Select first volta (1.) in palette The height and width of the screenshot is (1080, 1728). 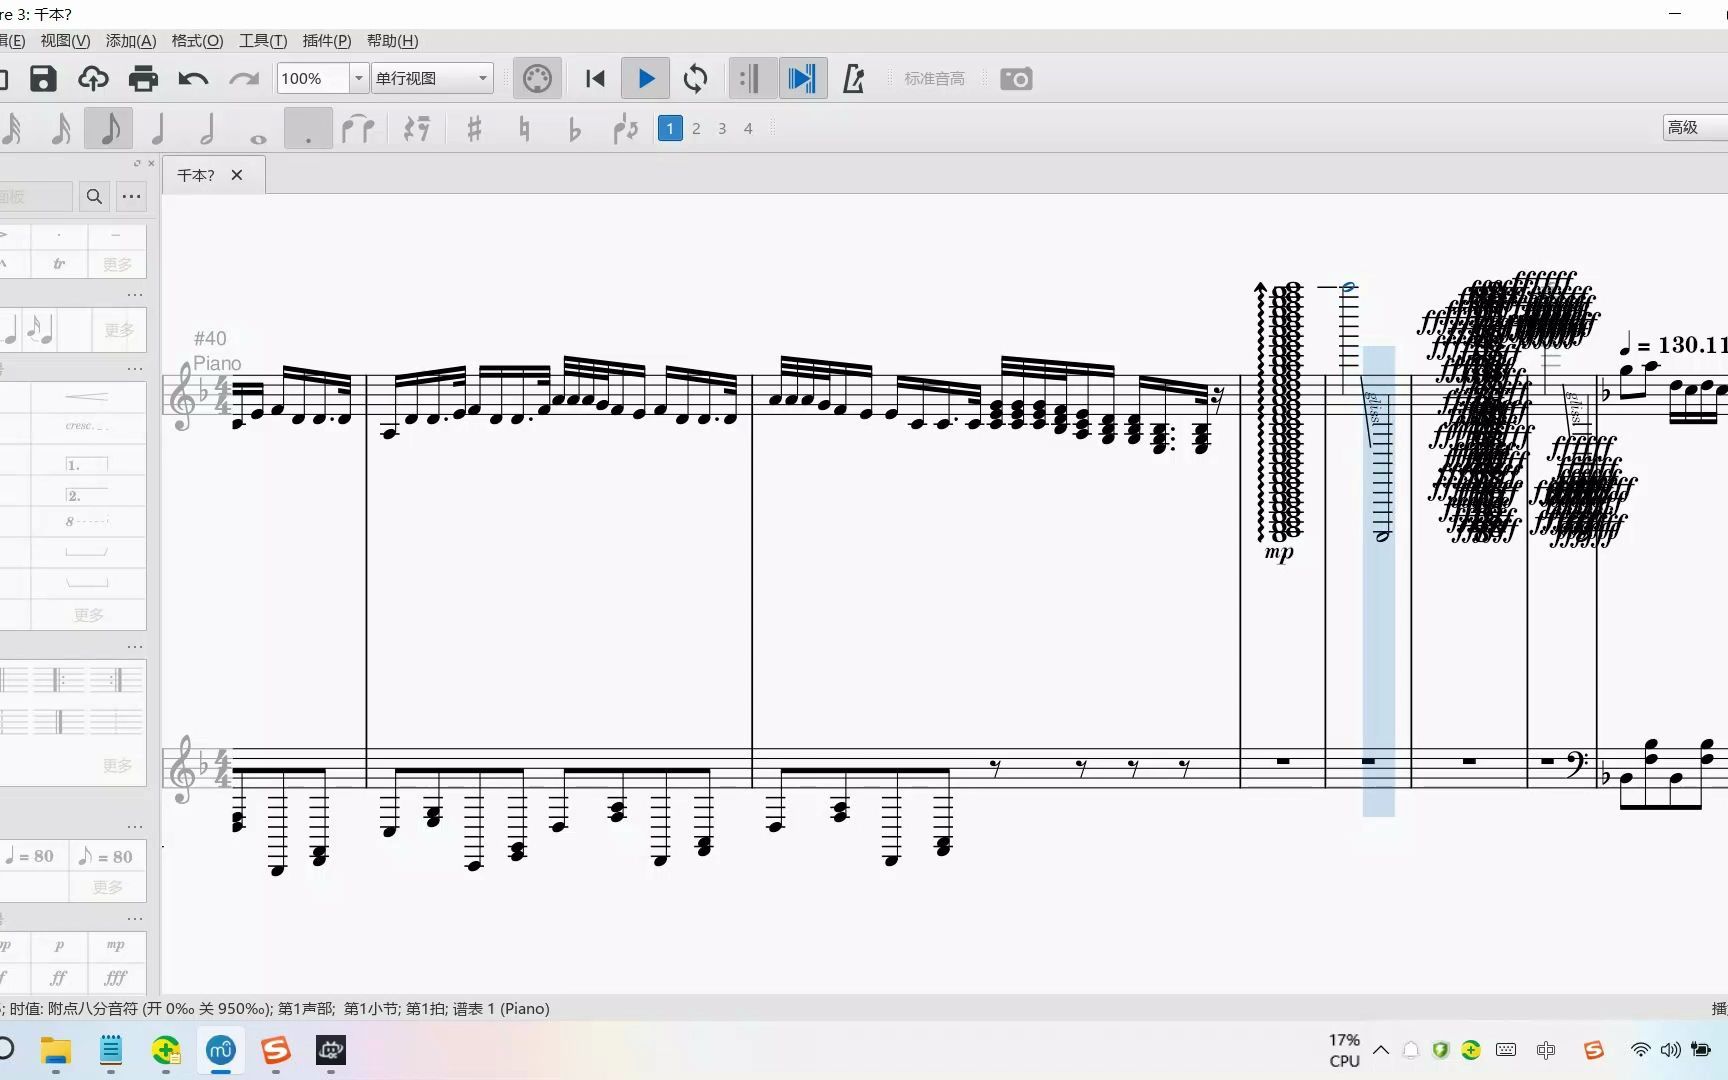point(87,465)
